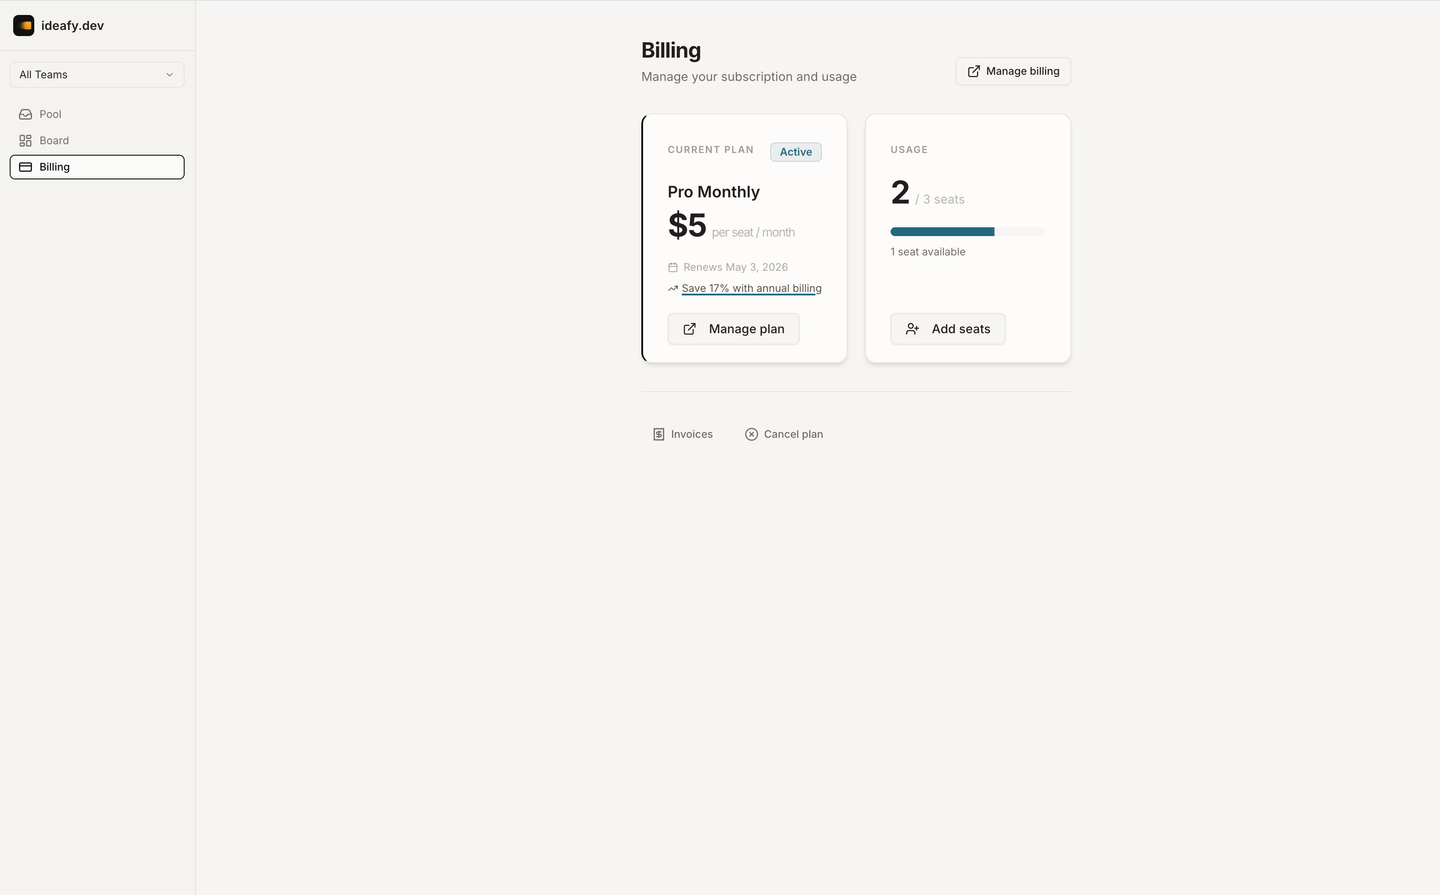This screenshot has width=1440, height=895.
Task: Open the All Teams dropdown
Action: point(97,75)
